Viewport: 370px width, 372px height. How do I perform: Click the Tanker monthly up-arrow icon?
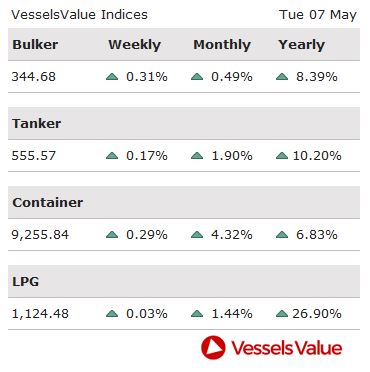point(197,156)
